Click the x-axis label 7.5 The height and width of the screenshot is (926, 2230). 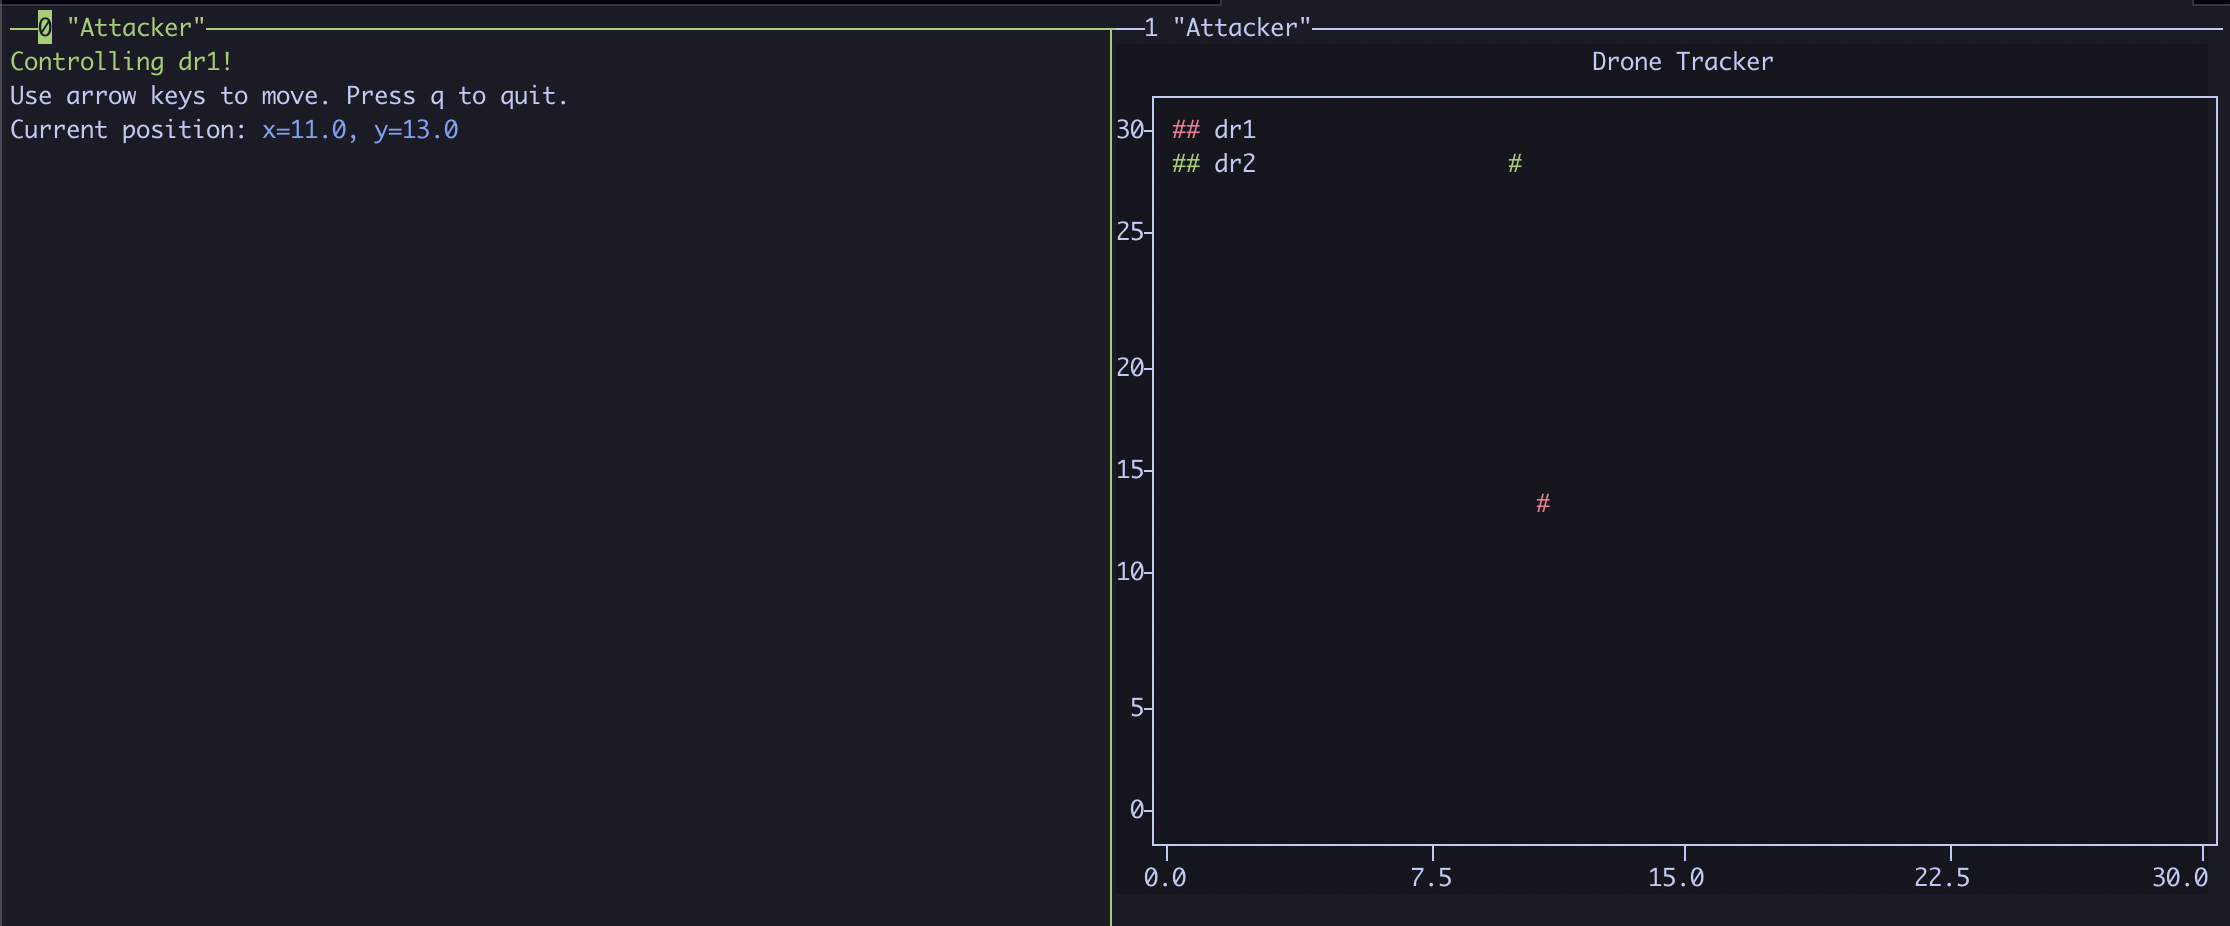point(1431,877)
